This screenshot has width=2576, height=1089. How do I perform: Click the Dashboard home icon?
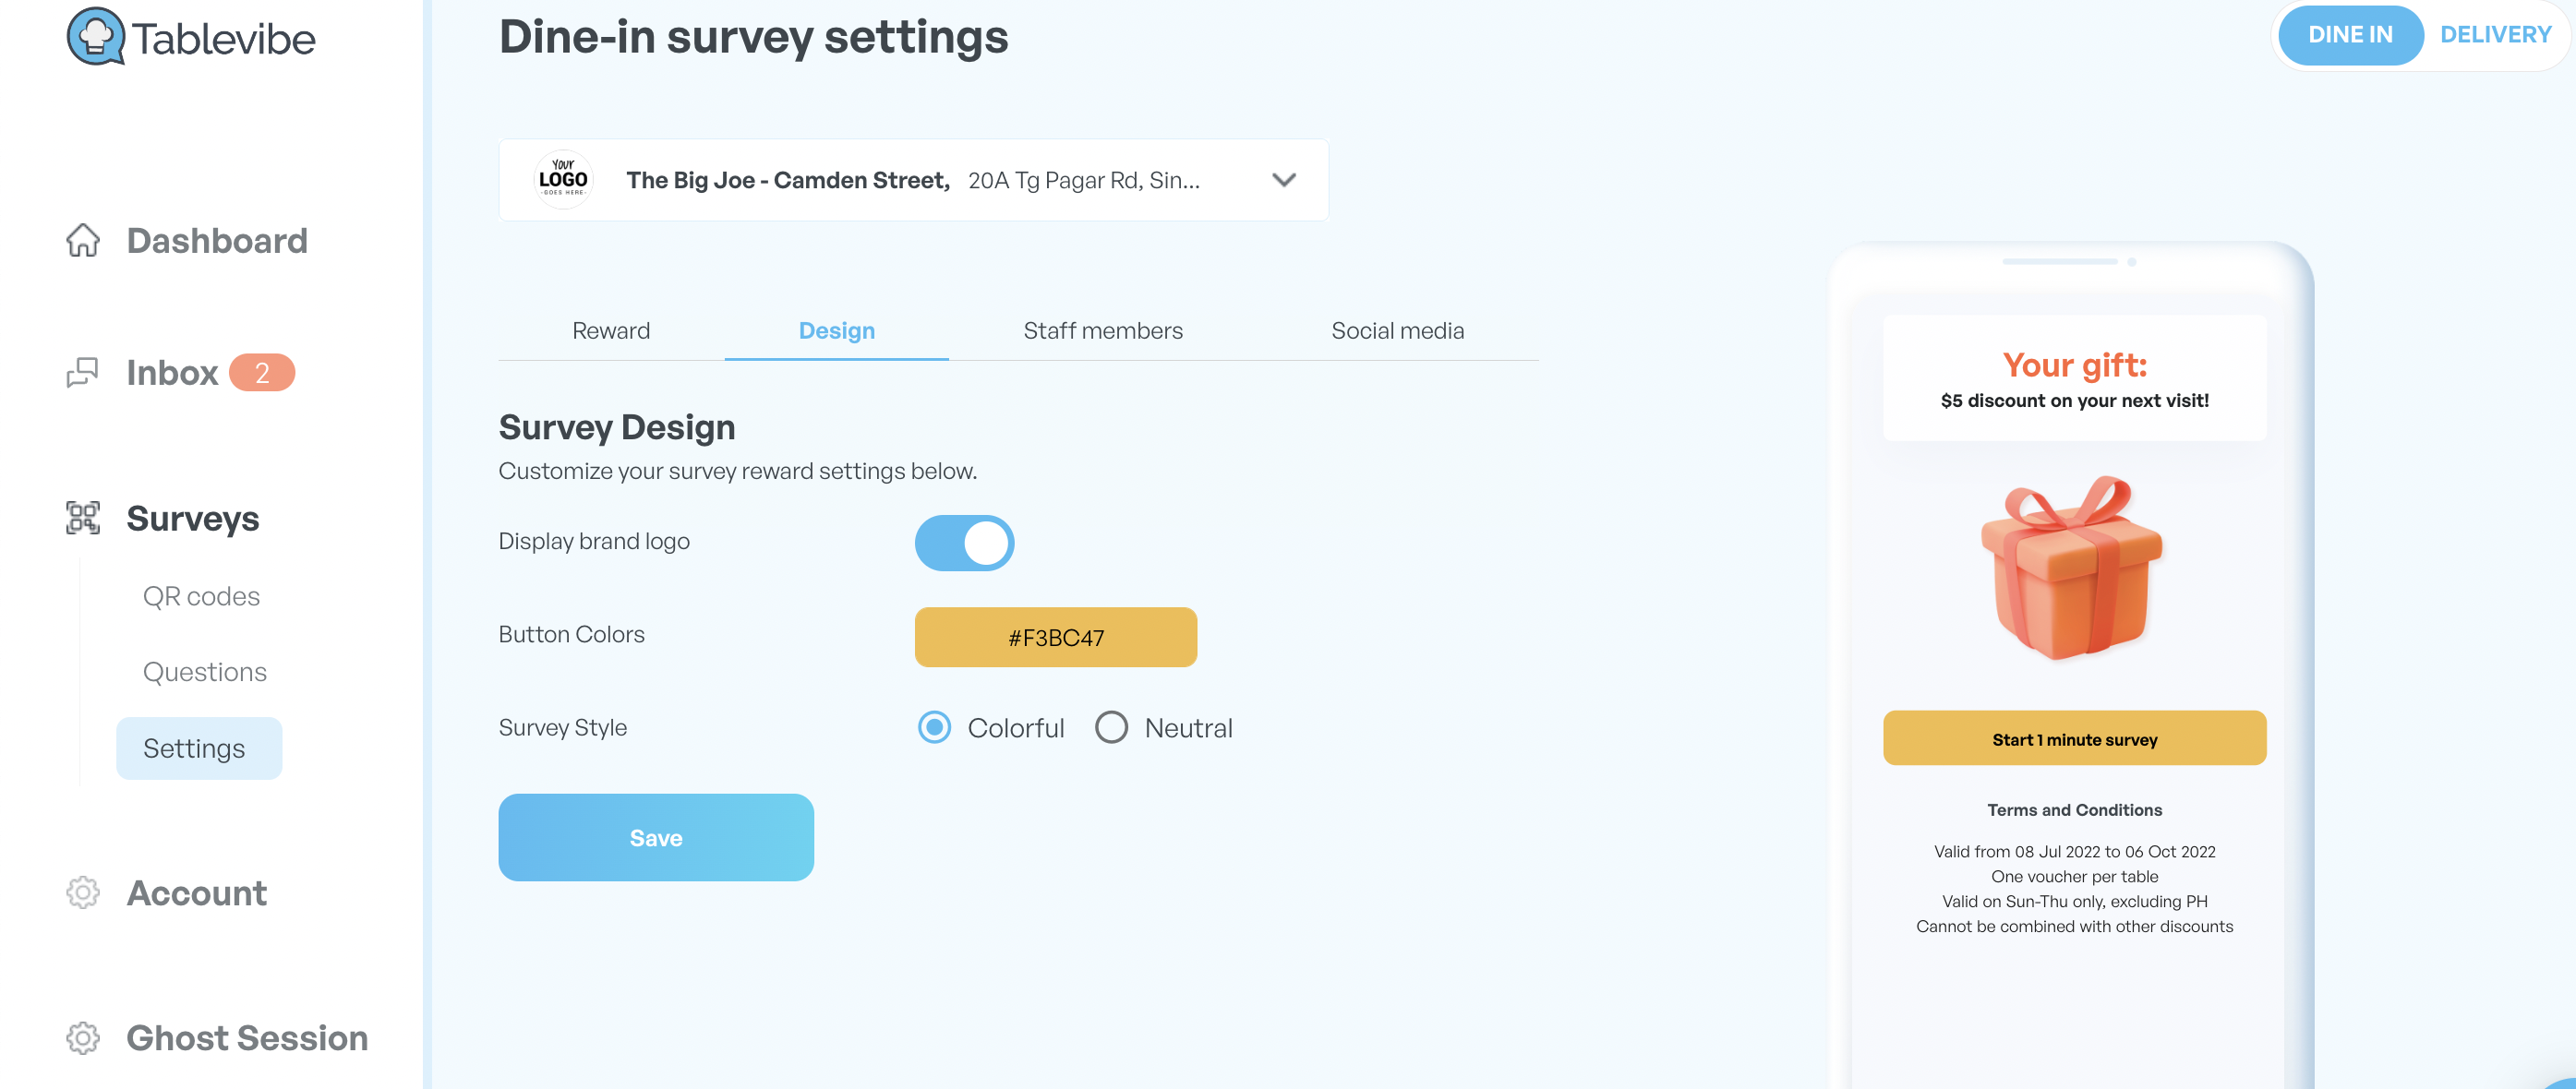click(x=83, y=241)
